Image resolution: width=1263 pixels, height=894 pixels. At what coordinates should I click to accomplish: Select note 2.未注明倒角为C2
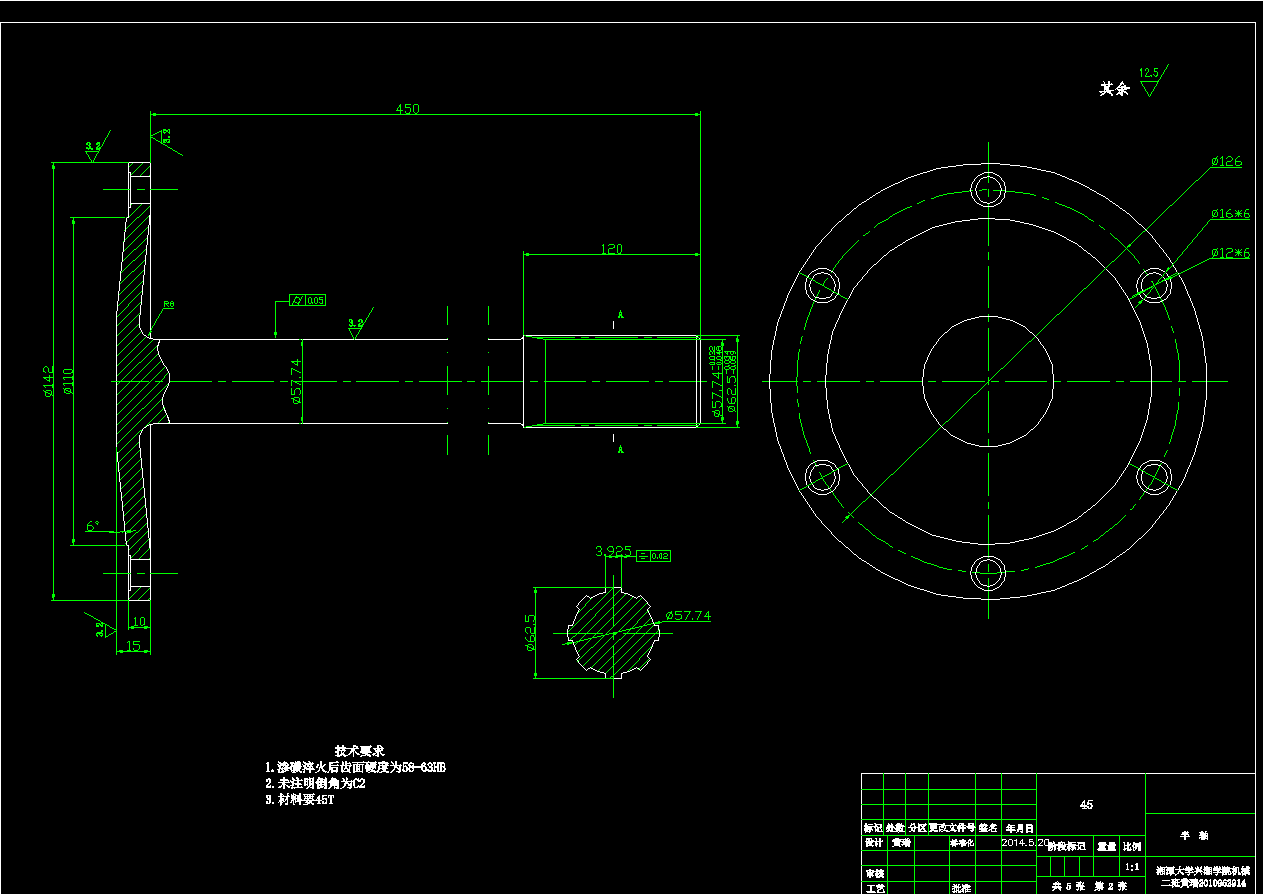(x=316, y=784)
